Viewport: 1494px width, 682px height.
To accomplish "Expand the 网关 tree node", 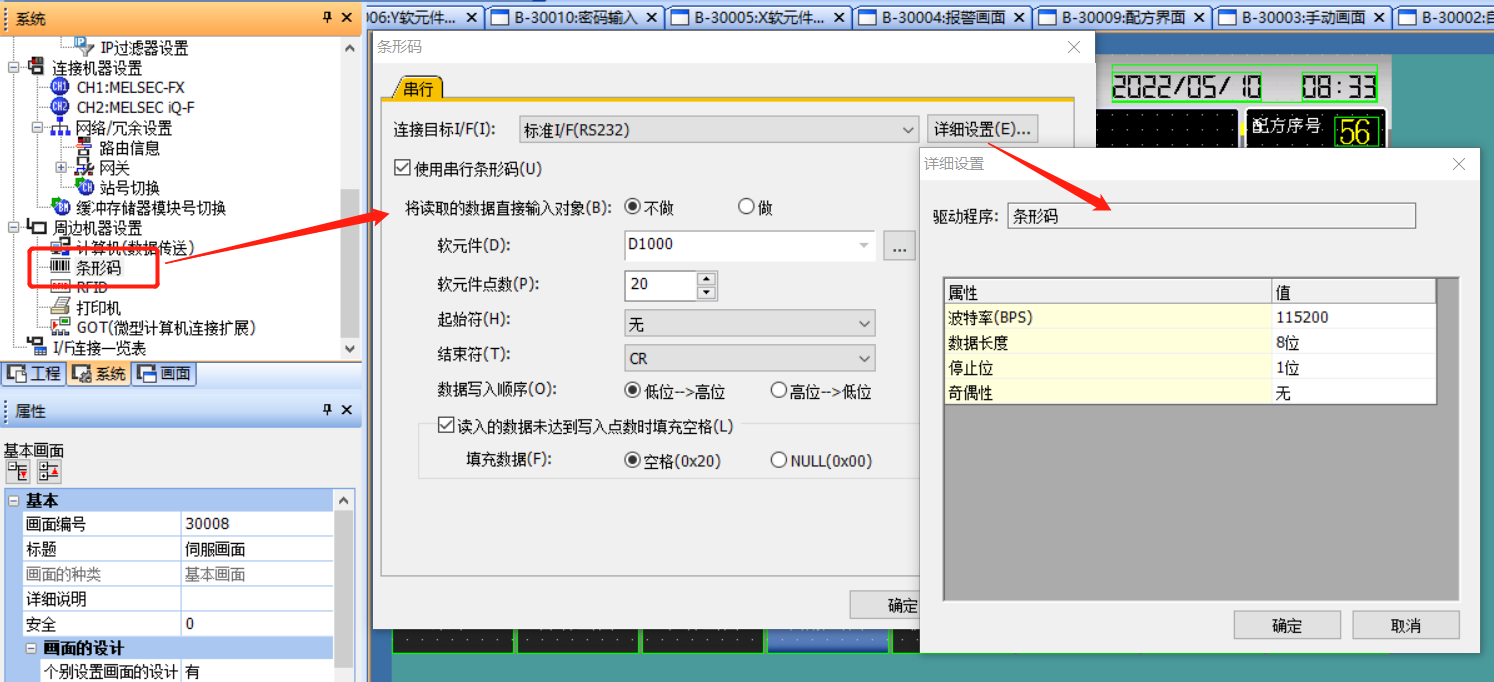I will point(61,168).
